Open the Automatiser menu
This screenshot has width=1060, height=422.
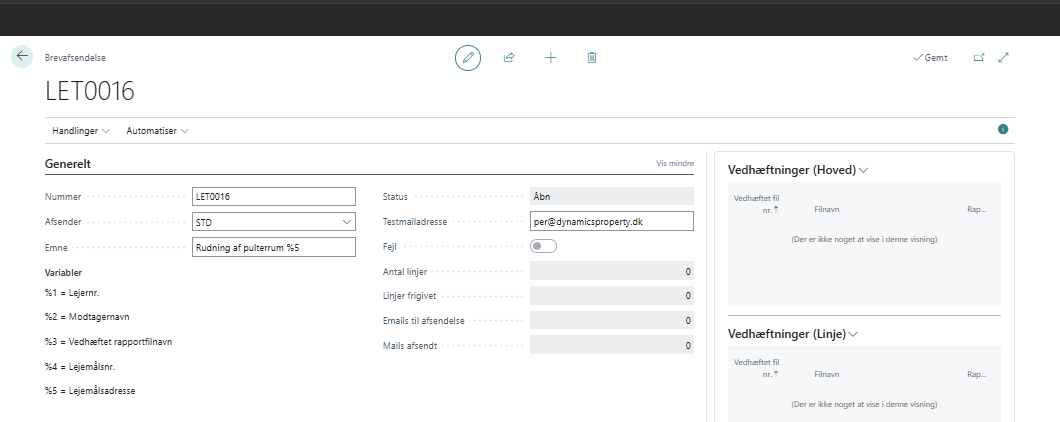click(157, 131)
